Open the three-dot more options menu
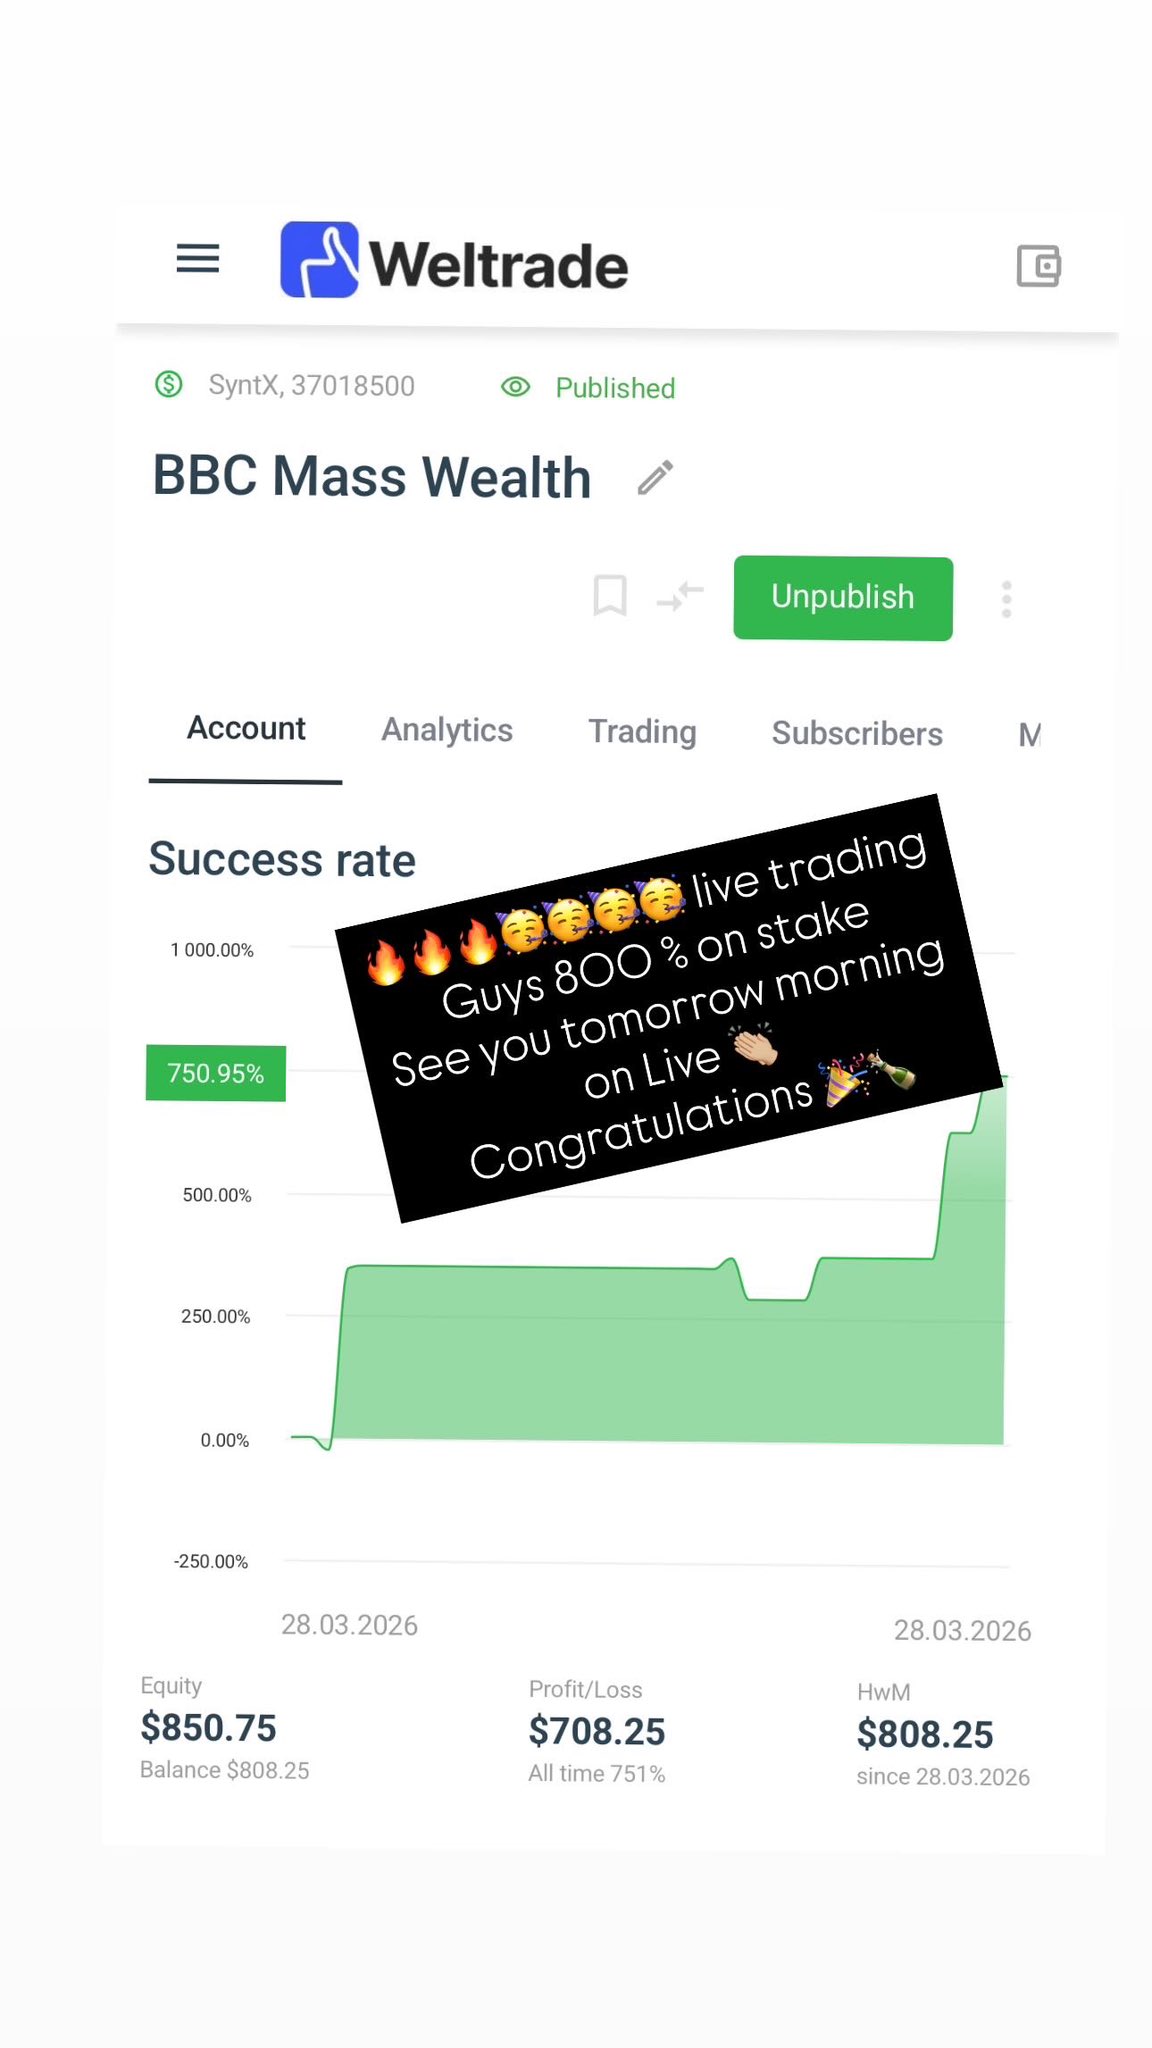Image resolution: width=1152 pixels, height=2048 pixels. click(1006, 599)
